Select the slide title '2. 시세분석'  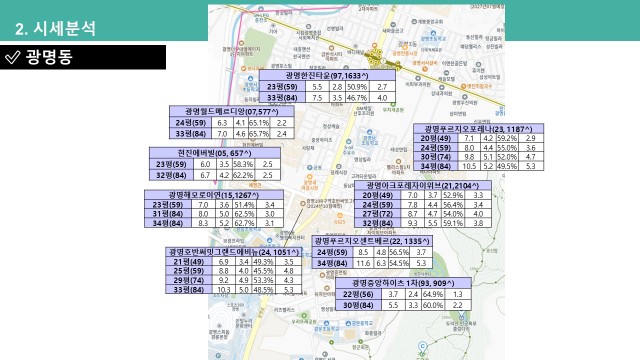point(56,29)
